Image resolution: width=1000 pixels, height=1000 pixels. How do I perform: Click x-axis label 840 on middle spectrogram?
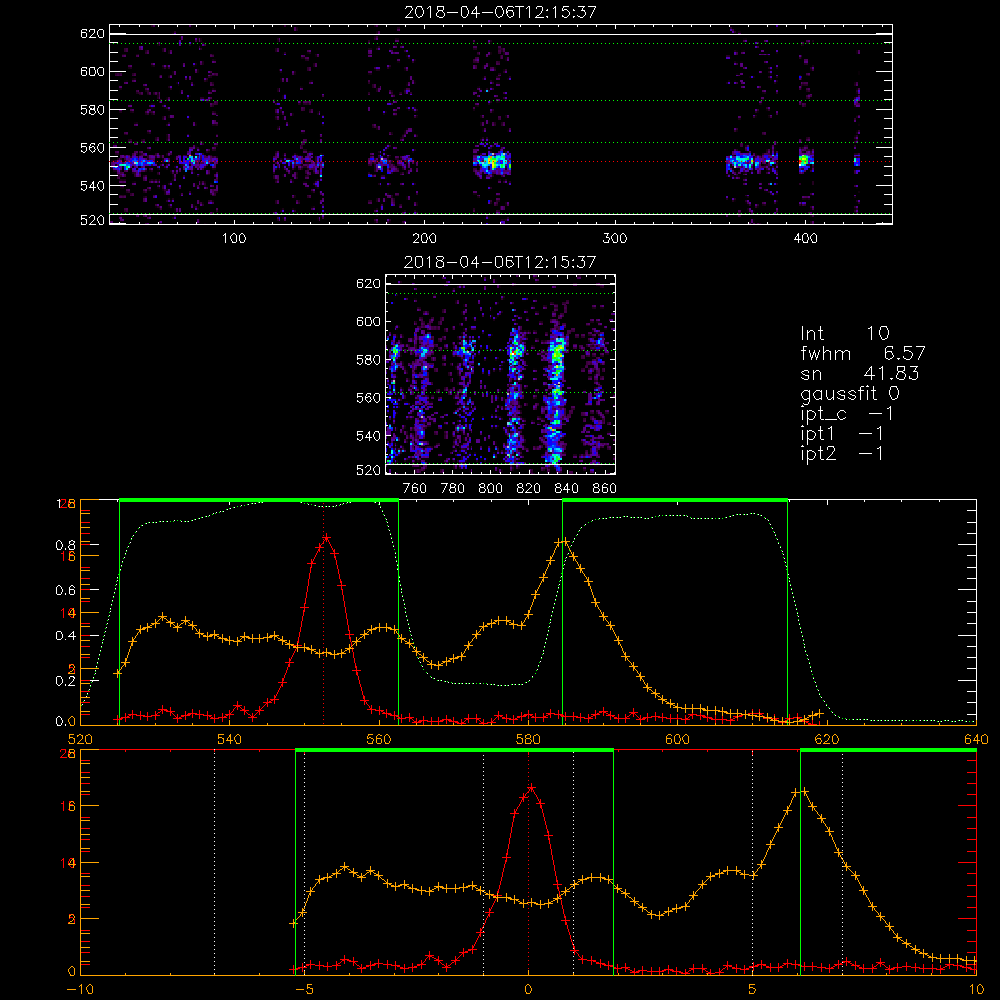click(x=566, y=489)
